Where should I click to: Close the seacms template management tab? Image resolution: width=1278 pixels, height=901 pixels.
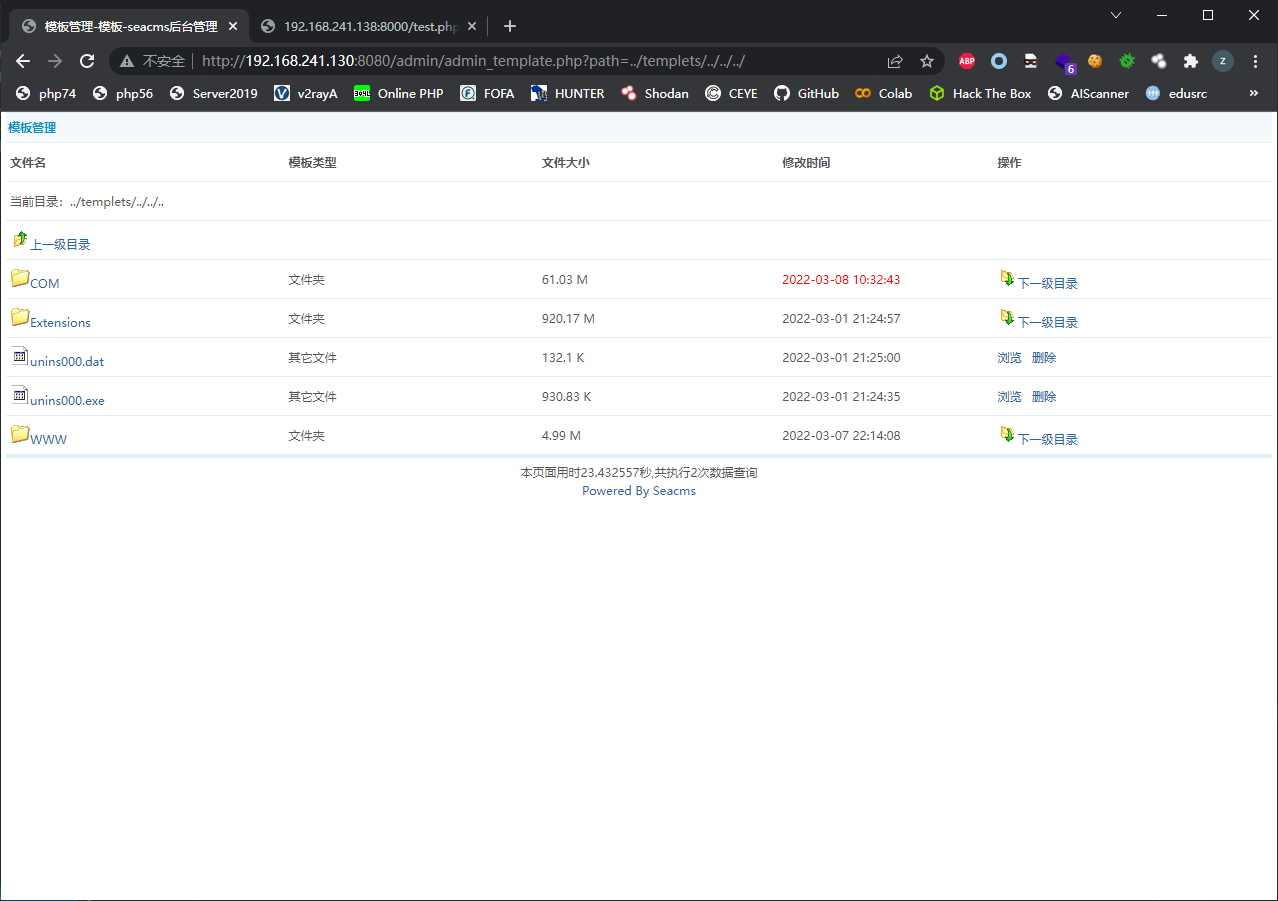[x=232, y=26]
